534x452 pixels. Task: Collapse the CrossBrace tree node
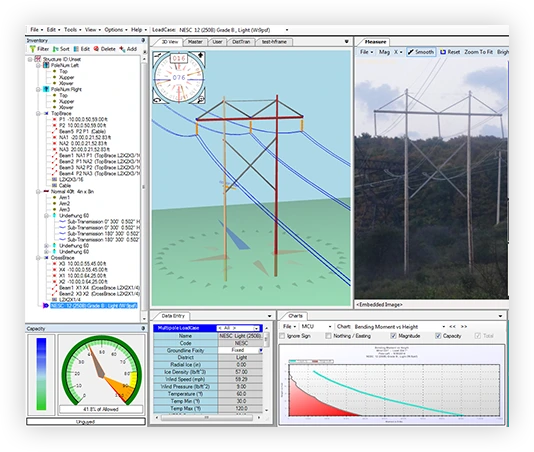click(x=38, y=258)
